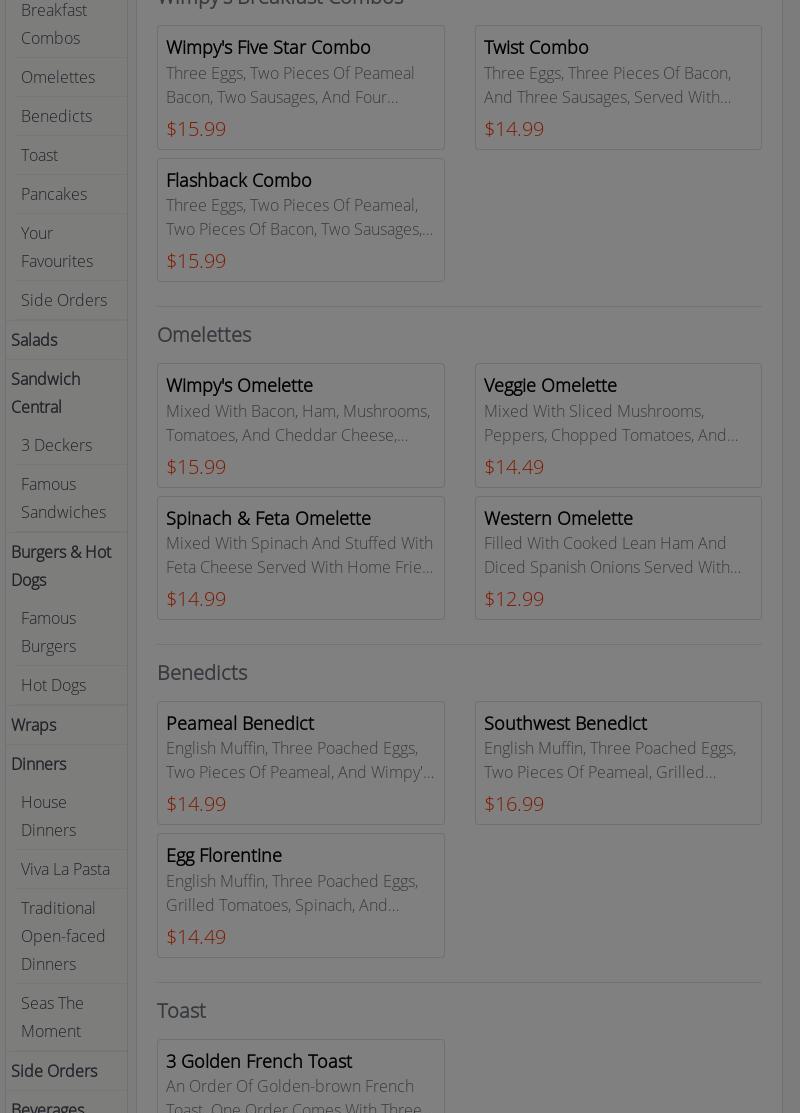Jump to Burgers & Hot Dogs category

(x=61, y=566)
